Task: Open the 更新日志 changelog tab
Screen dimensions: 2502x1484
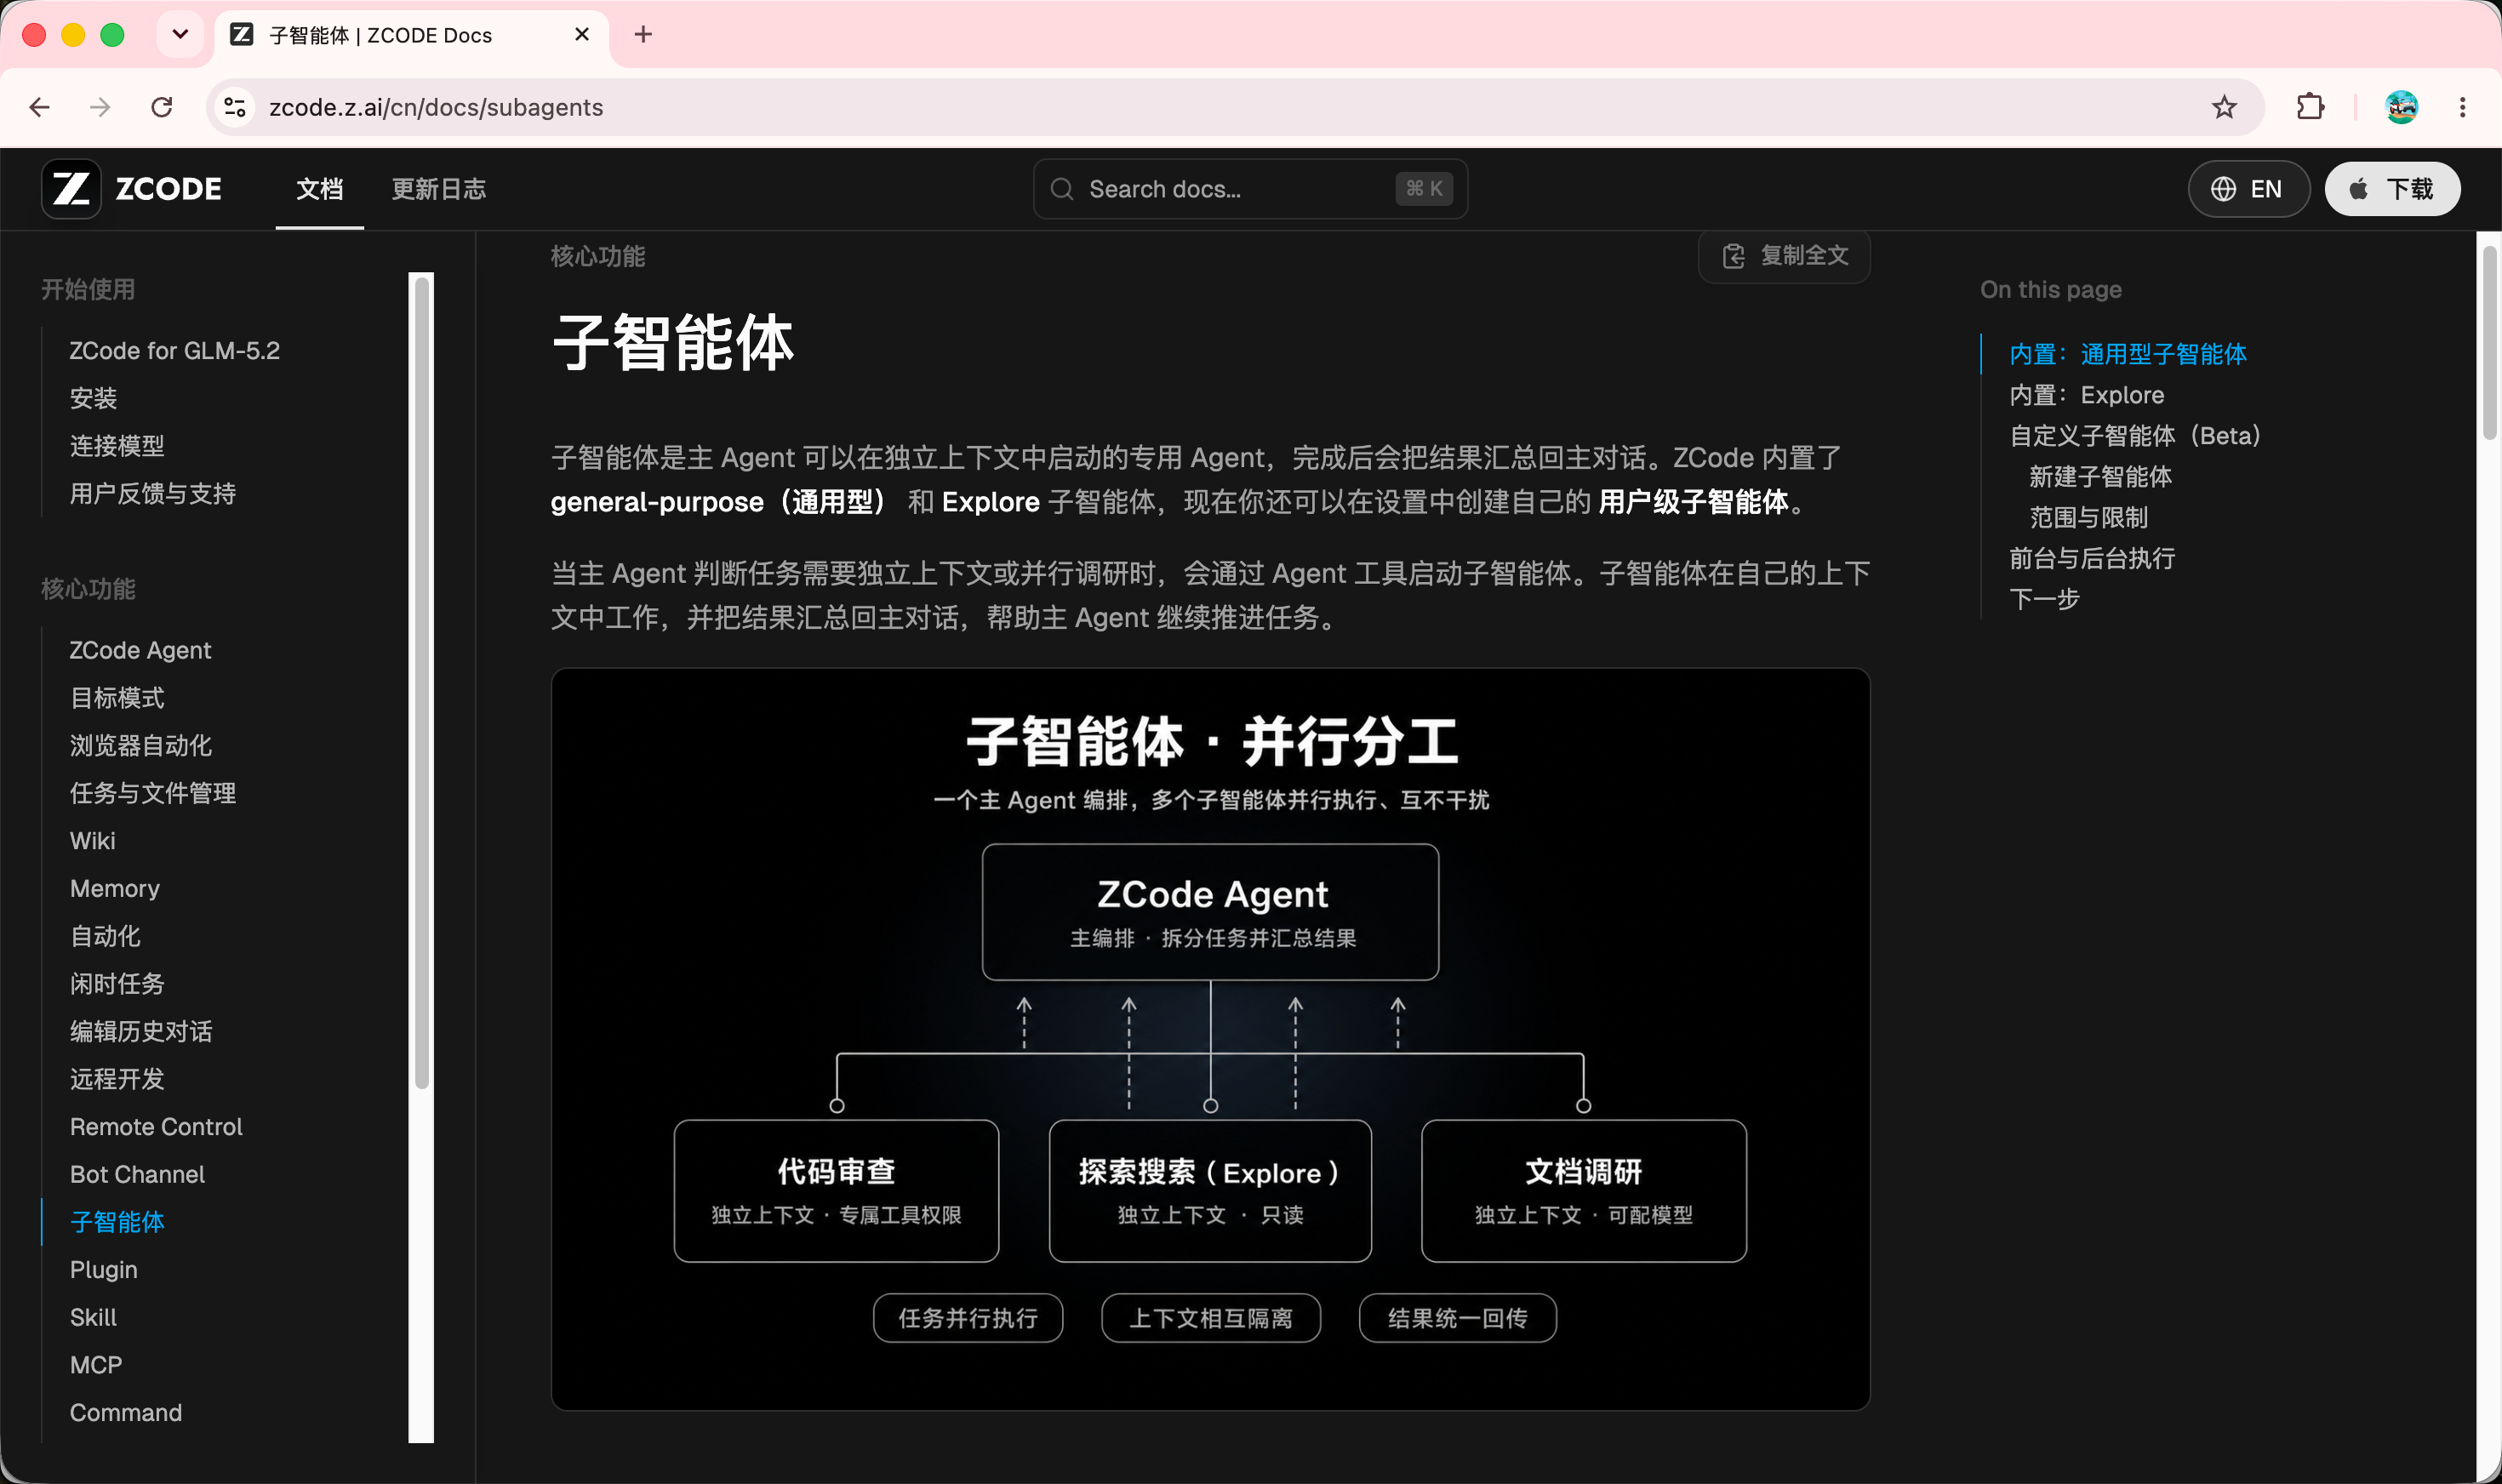Action: (x=439, y=189)
